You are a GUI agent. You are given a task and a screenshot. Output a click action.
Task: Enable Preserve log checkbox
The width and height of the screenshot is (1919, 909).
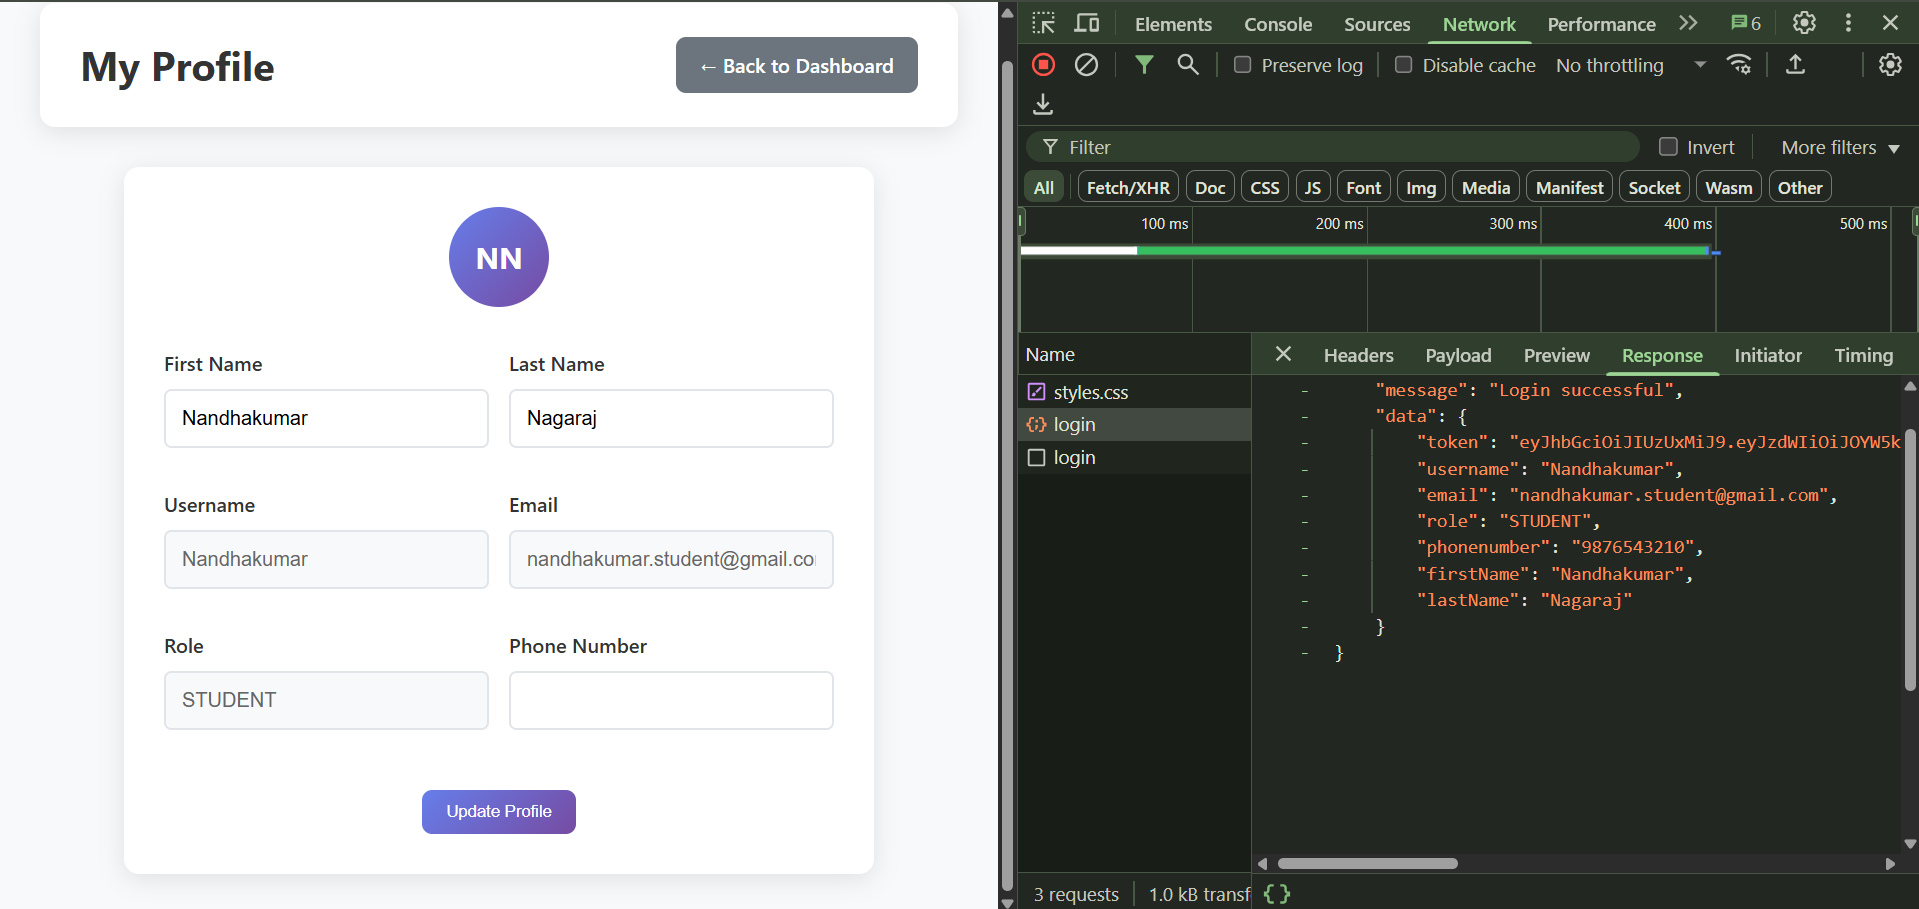click(1242, 65)
